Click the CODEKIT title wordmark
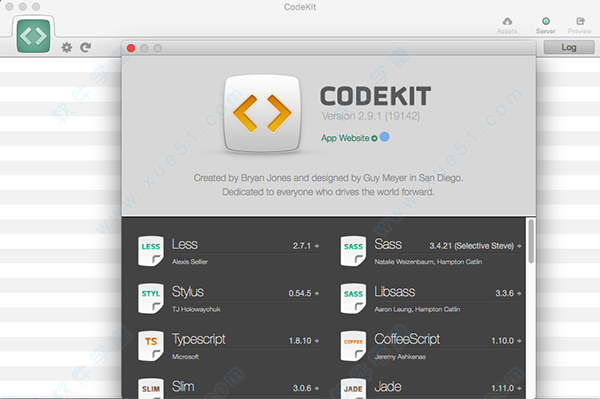Image resolution: width=600 pixels, height=399 pixels. pyautogui.click(x=375, y=96)
